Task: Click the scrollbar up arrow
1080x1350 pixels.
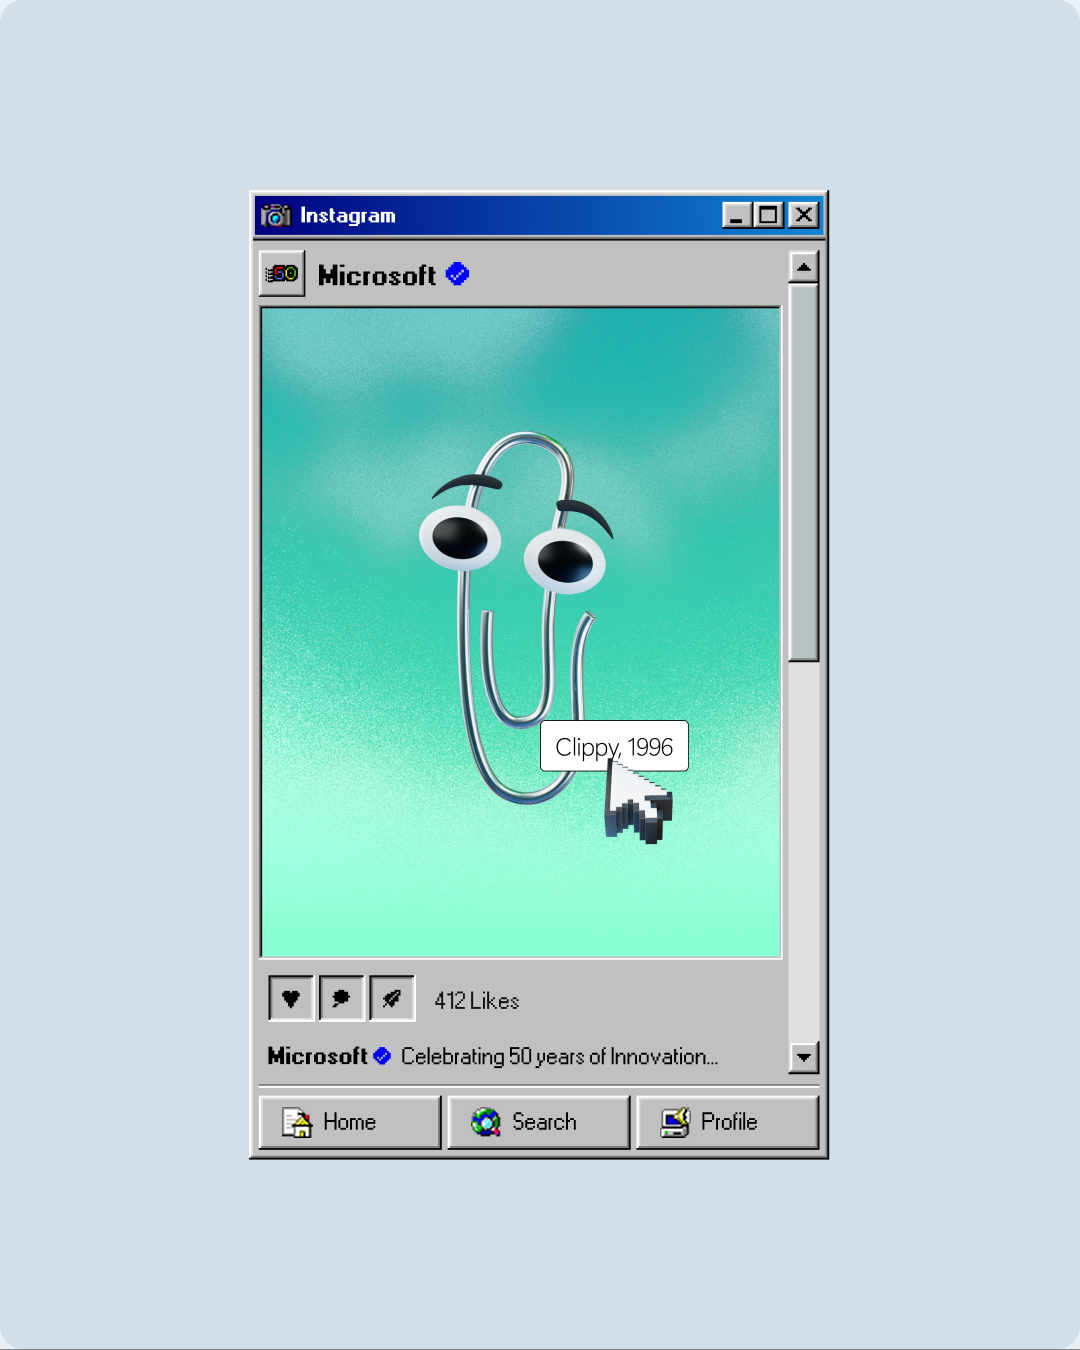Action: coord(804,267)
